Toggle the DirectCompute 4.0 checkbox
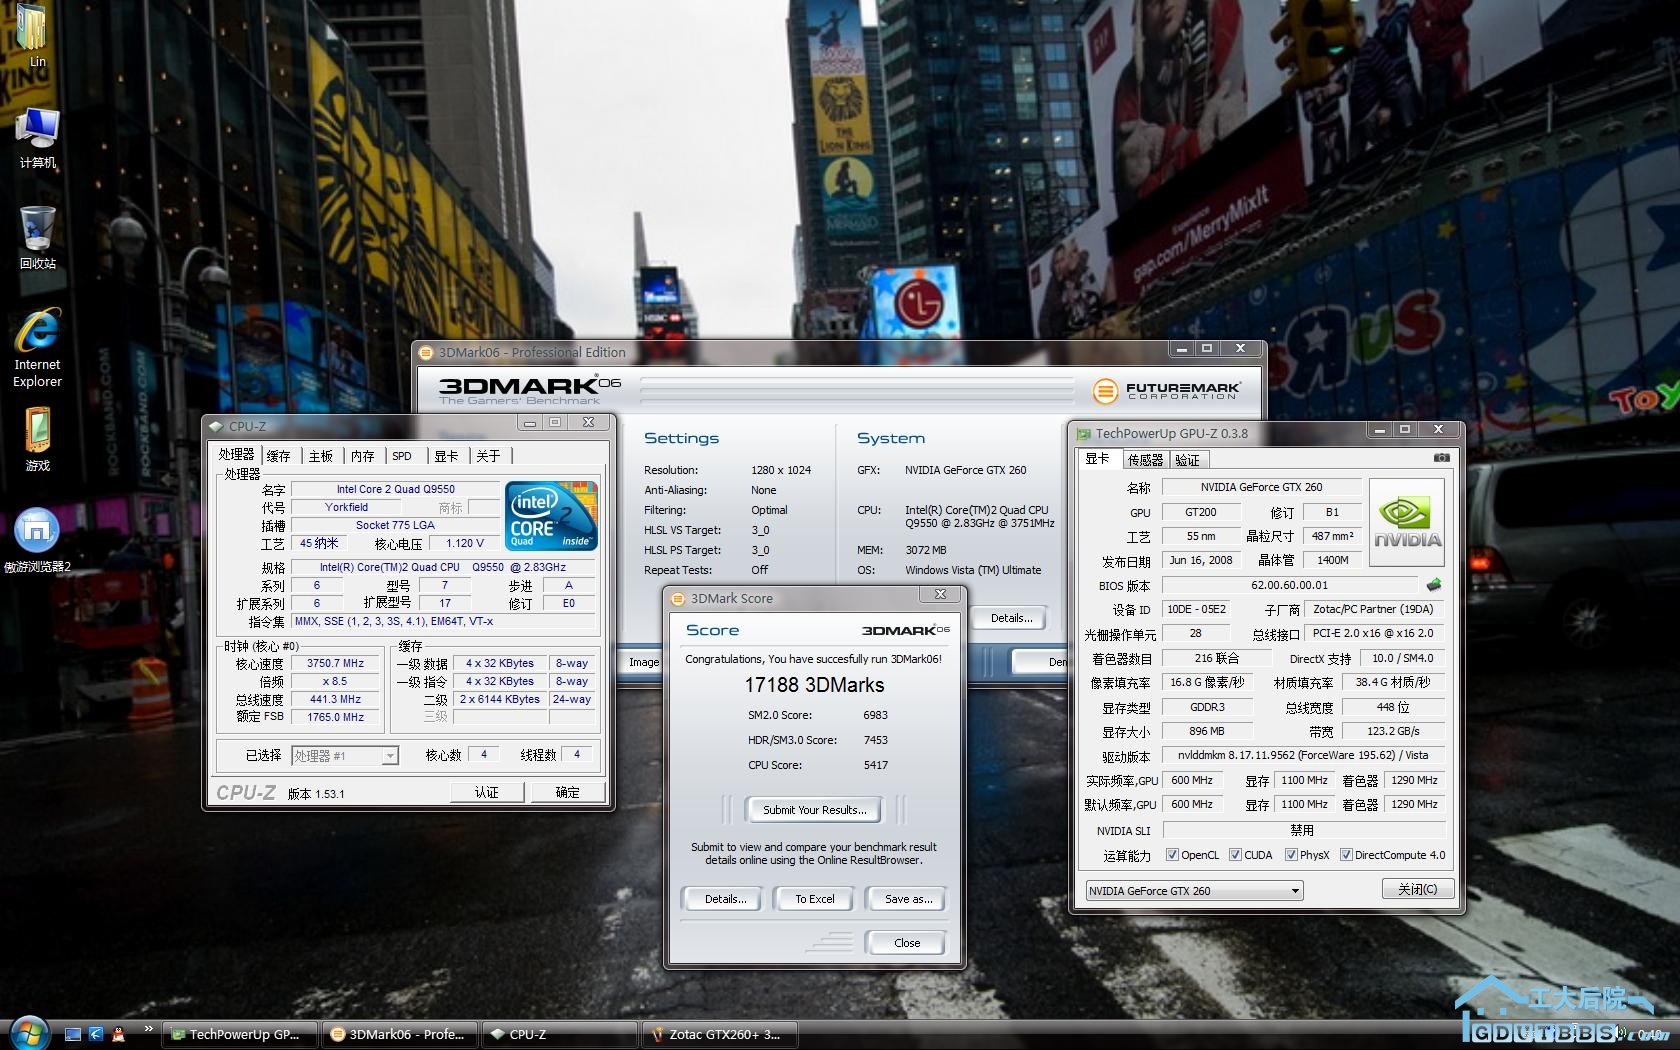This screenshot has height=1050, width=1680. point(1346,855)
